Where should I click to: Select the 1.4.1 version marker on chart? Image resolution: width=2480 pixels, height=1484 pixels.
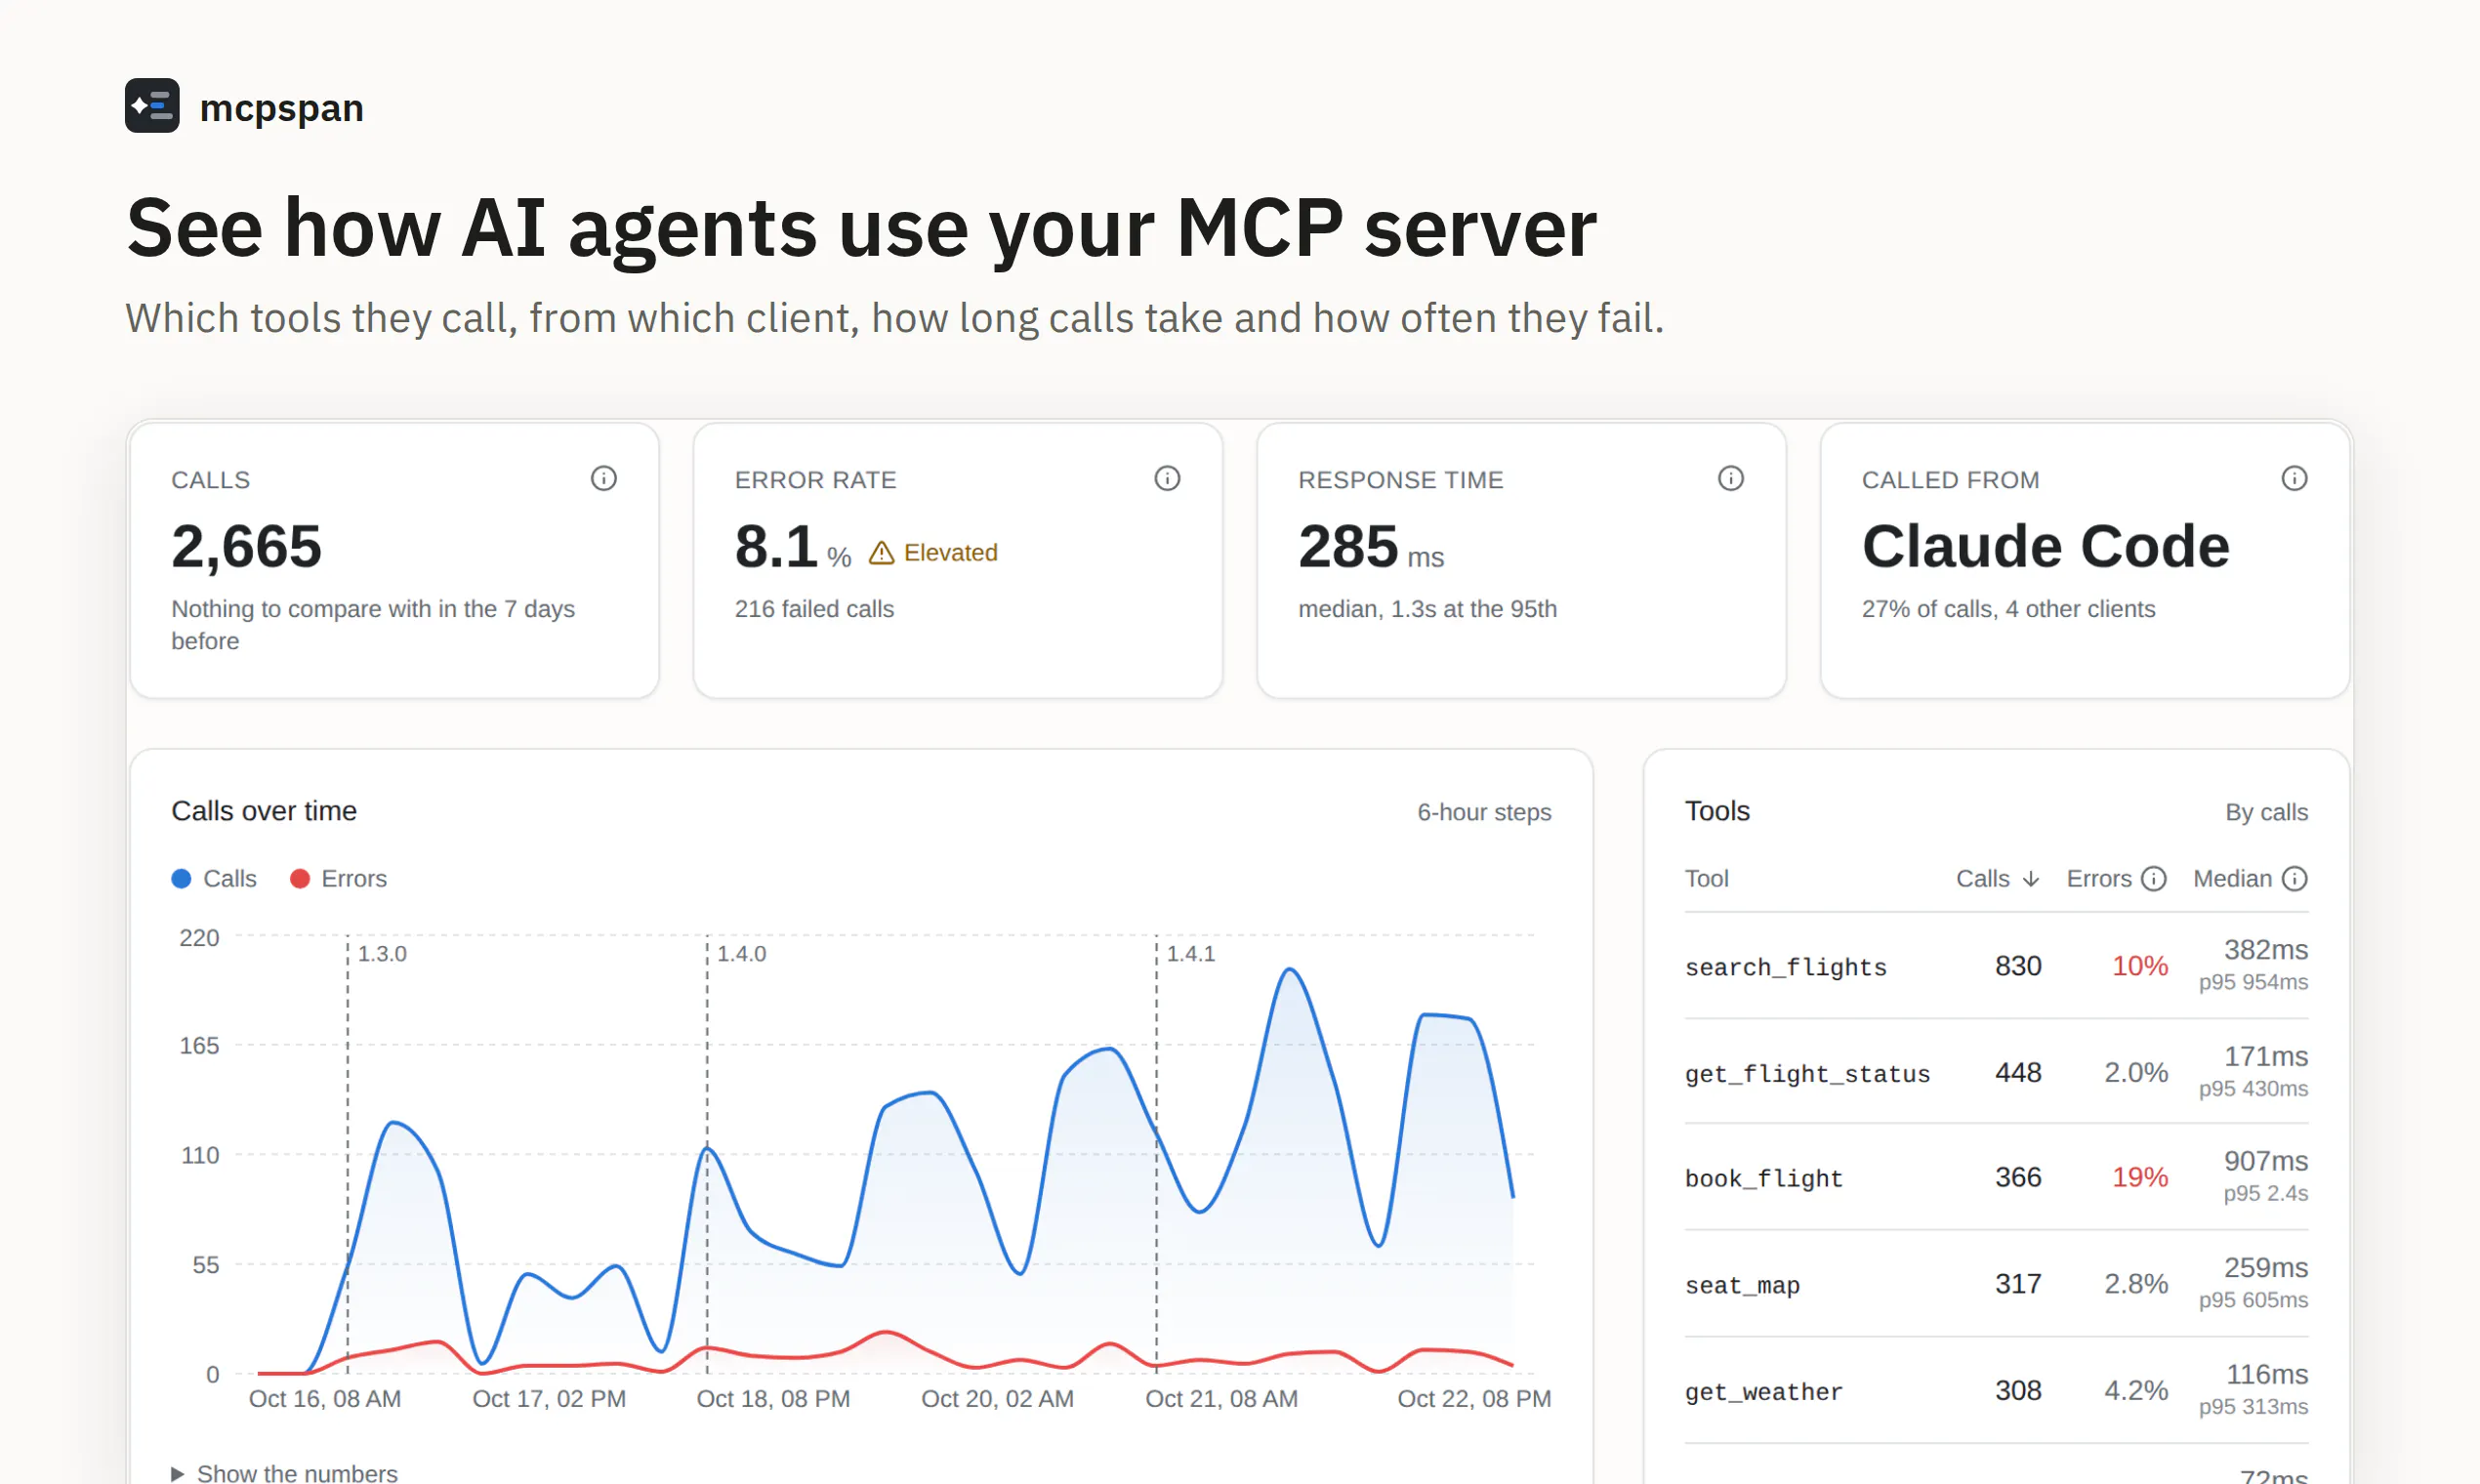pyautogui.click(x=1190, y=954)
